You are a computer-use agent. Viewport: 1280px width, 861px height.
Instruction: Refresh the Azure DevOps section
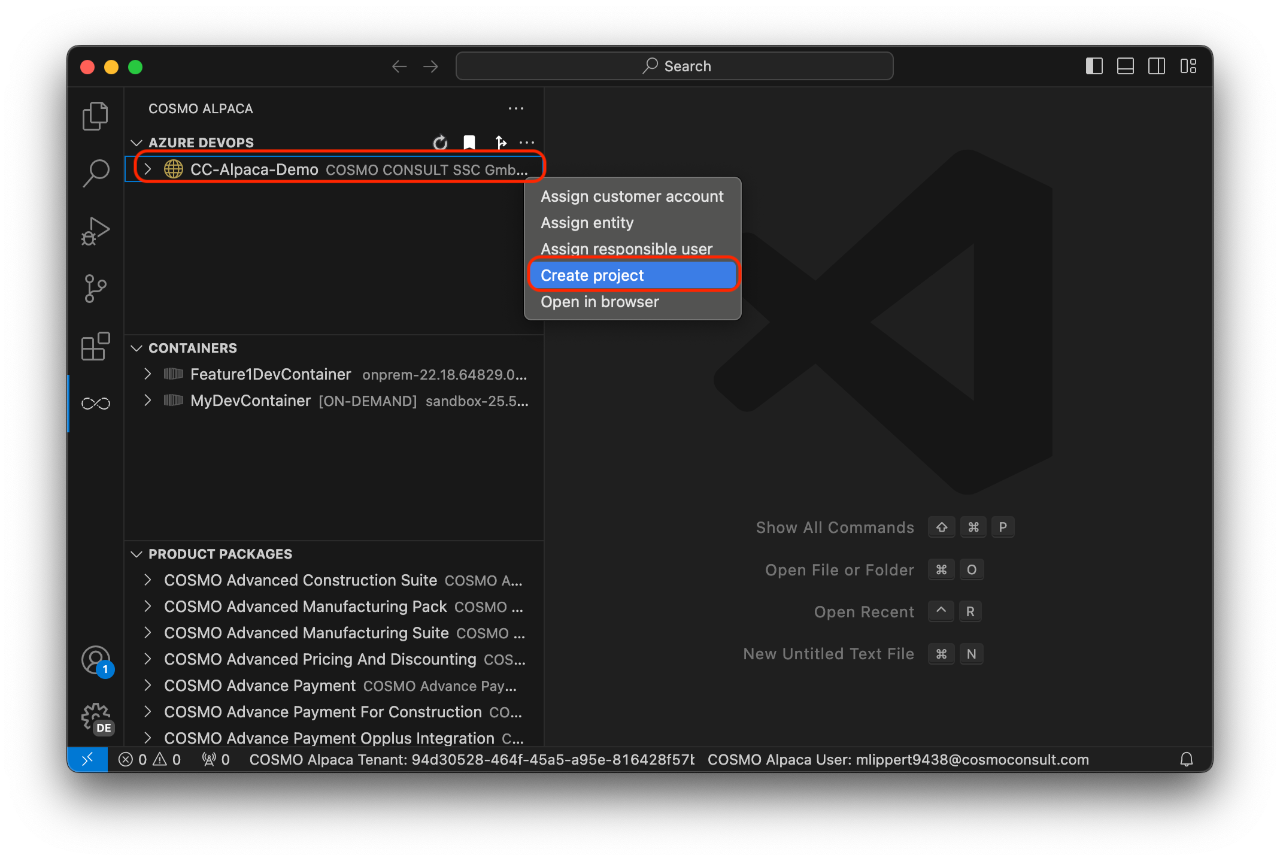(440, 143)
